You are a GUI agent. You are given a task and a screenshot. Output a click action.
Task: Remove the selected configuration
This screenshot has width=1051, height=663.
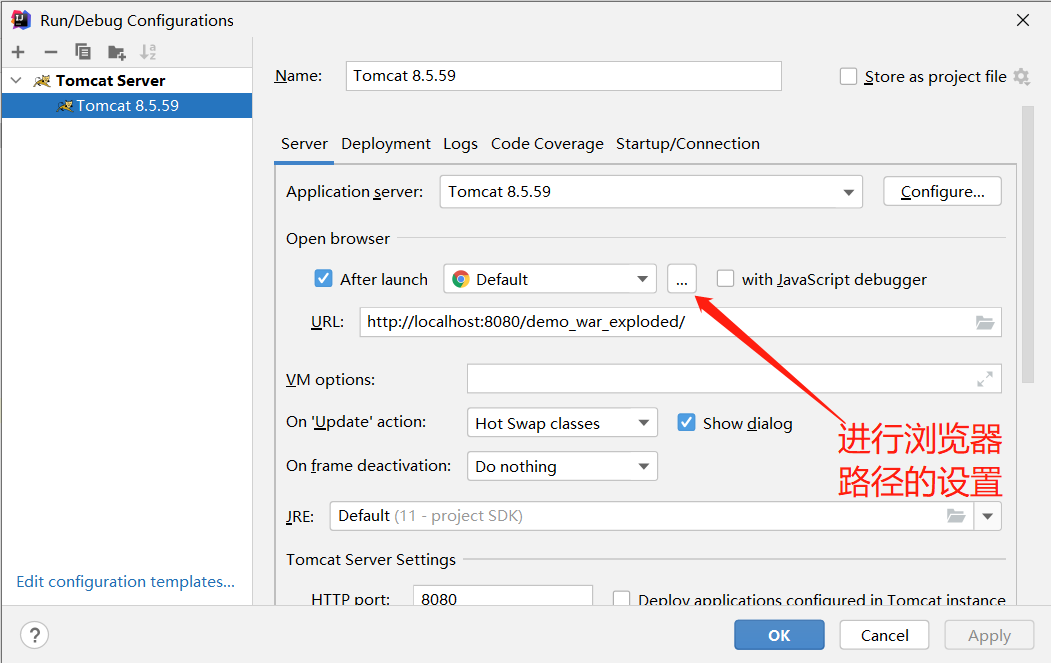(x=51, y=52)
